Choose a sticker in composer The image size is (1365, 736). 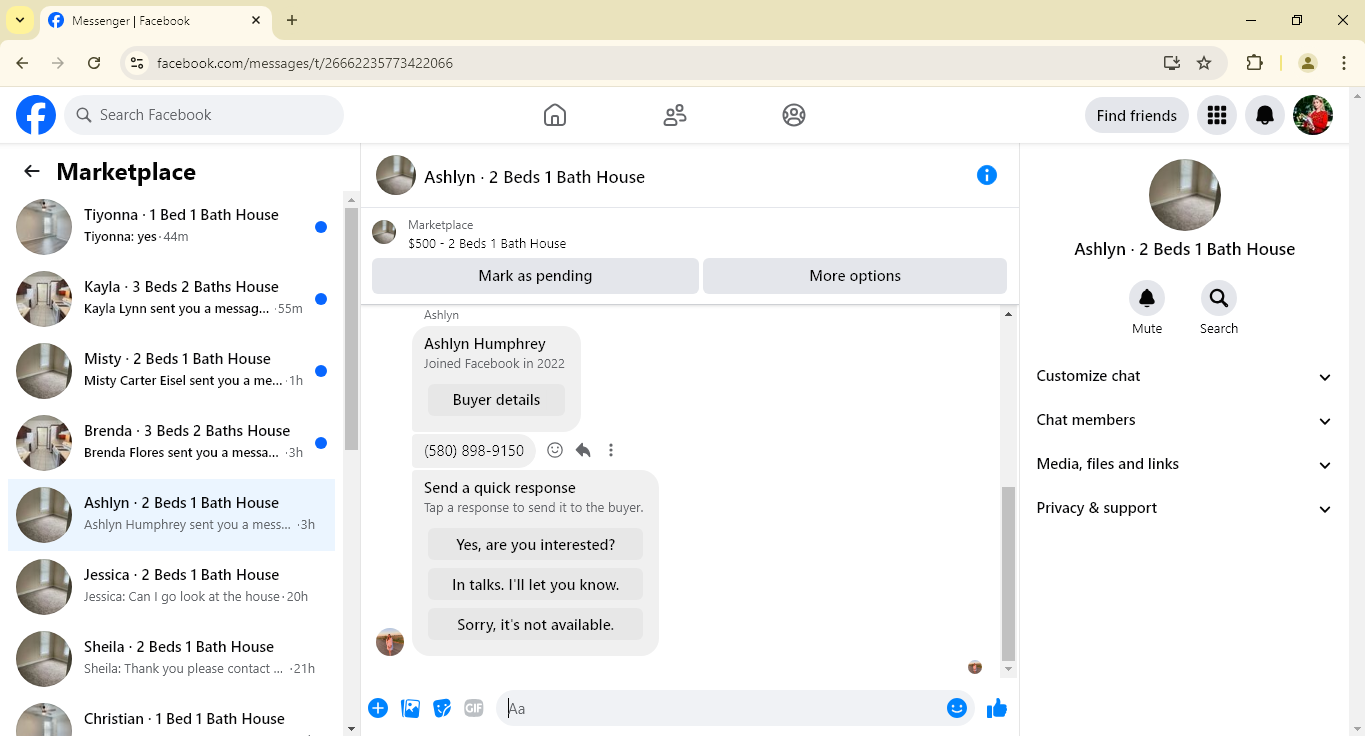coord(442,708)
